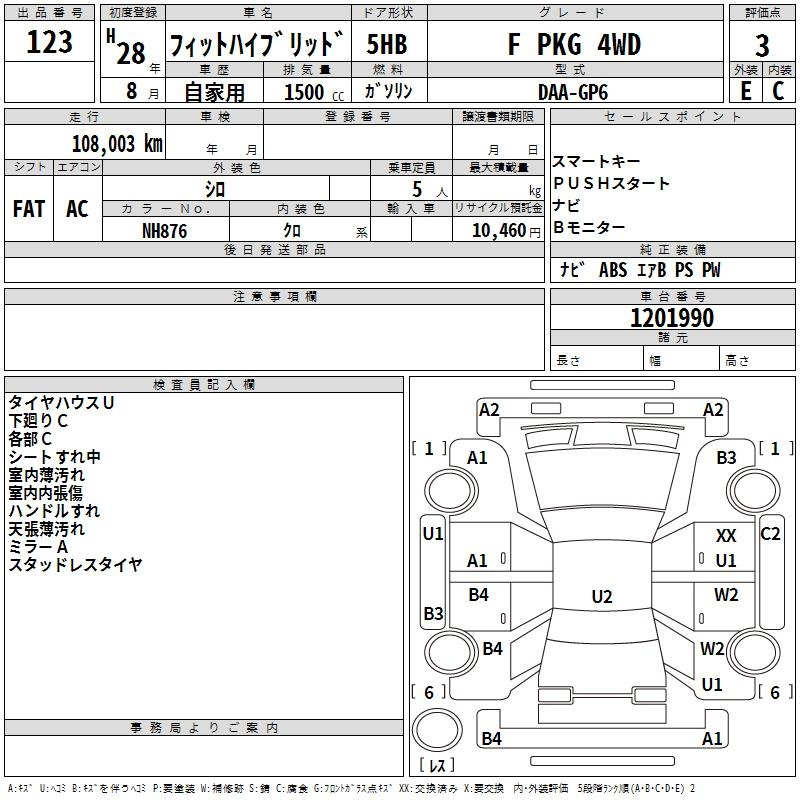Select the FAT shift type cell

coord(29,209)
